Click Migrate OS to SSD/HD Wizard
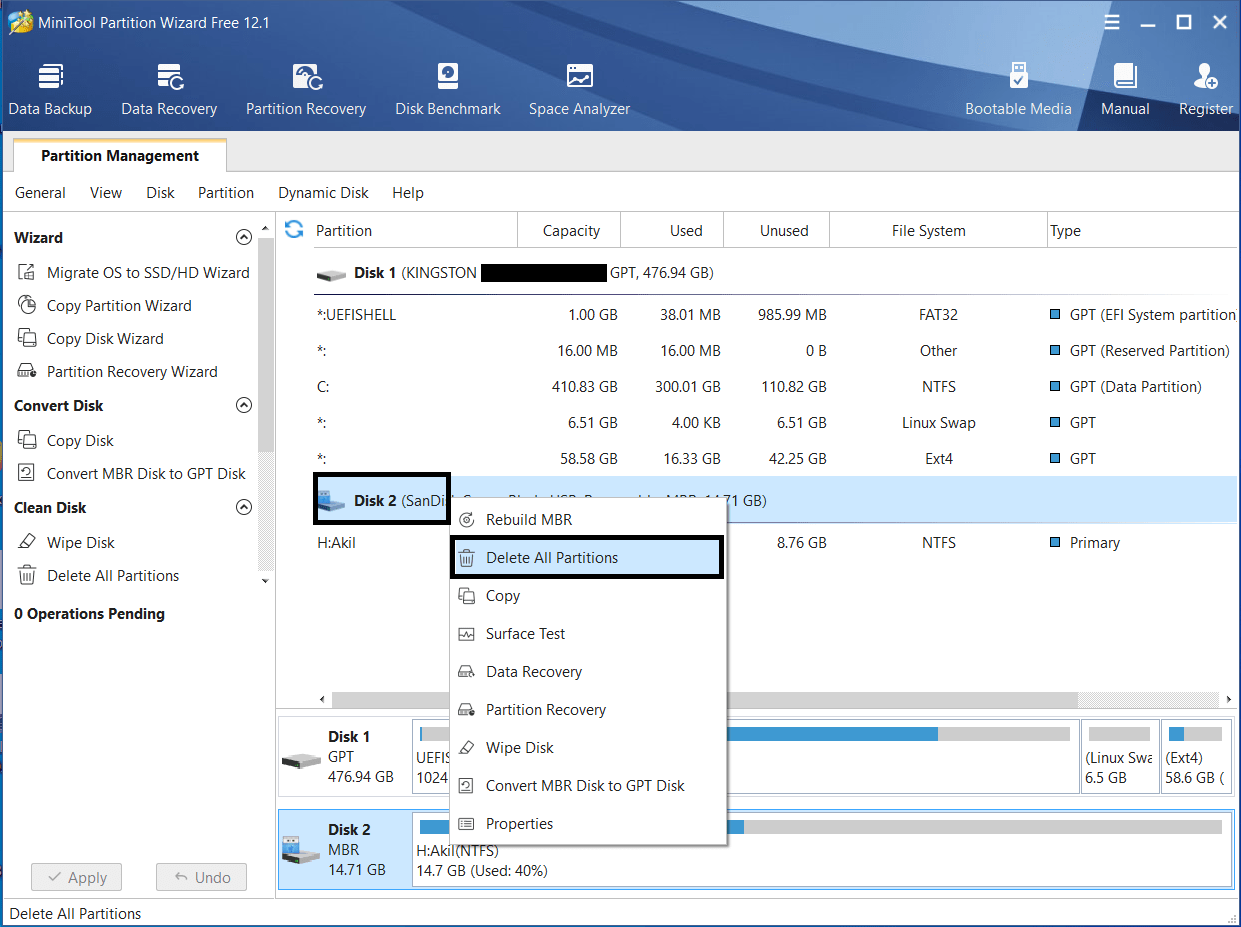 (x=147, y=273)
